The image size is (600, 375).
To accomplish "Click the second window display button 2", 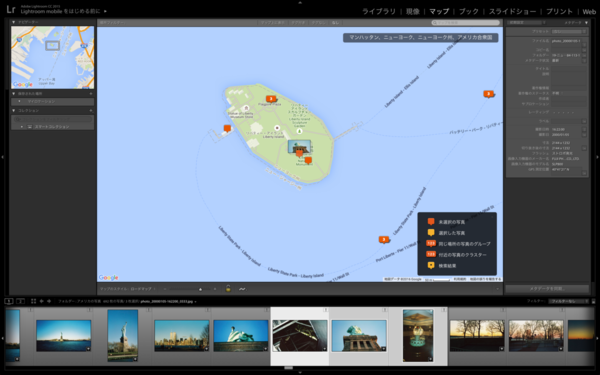I will coord(20,301).
